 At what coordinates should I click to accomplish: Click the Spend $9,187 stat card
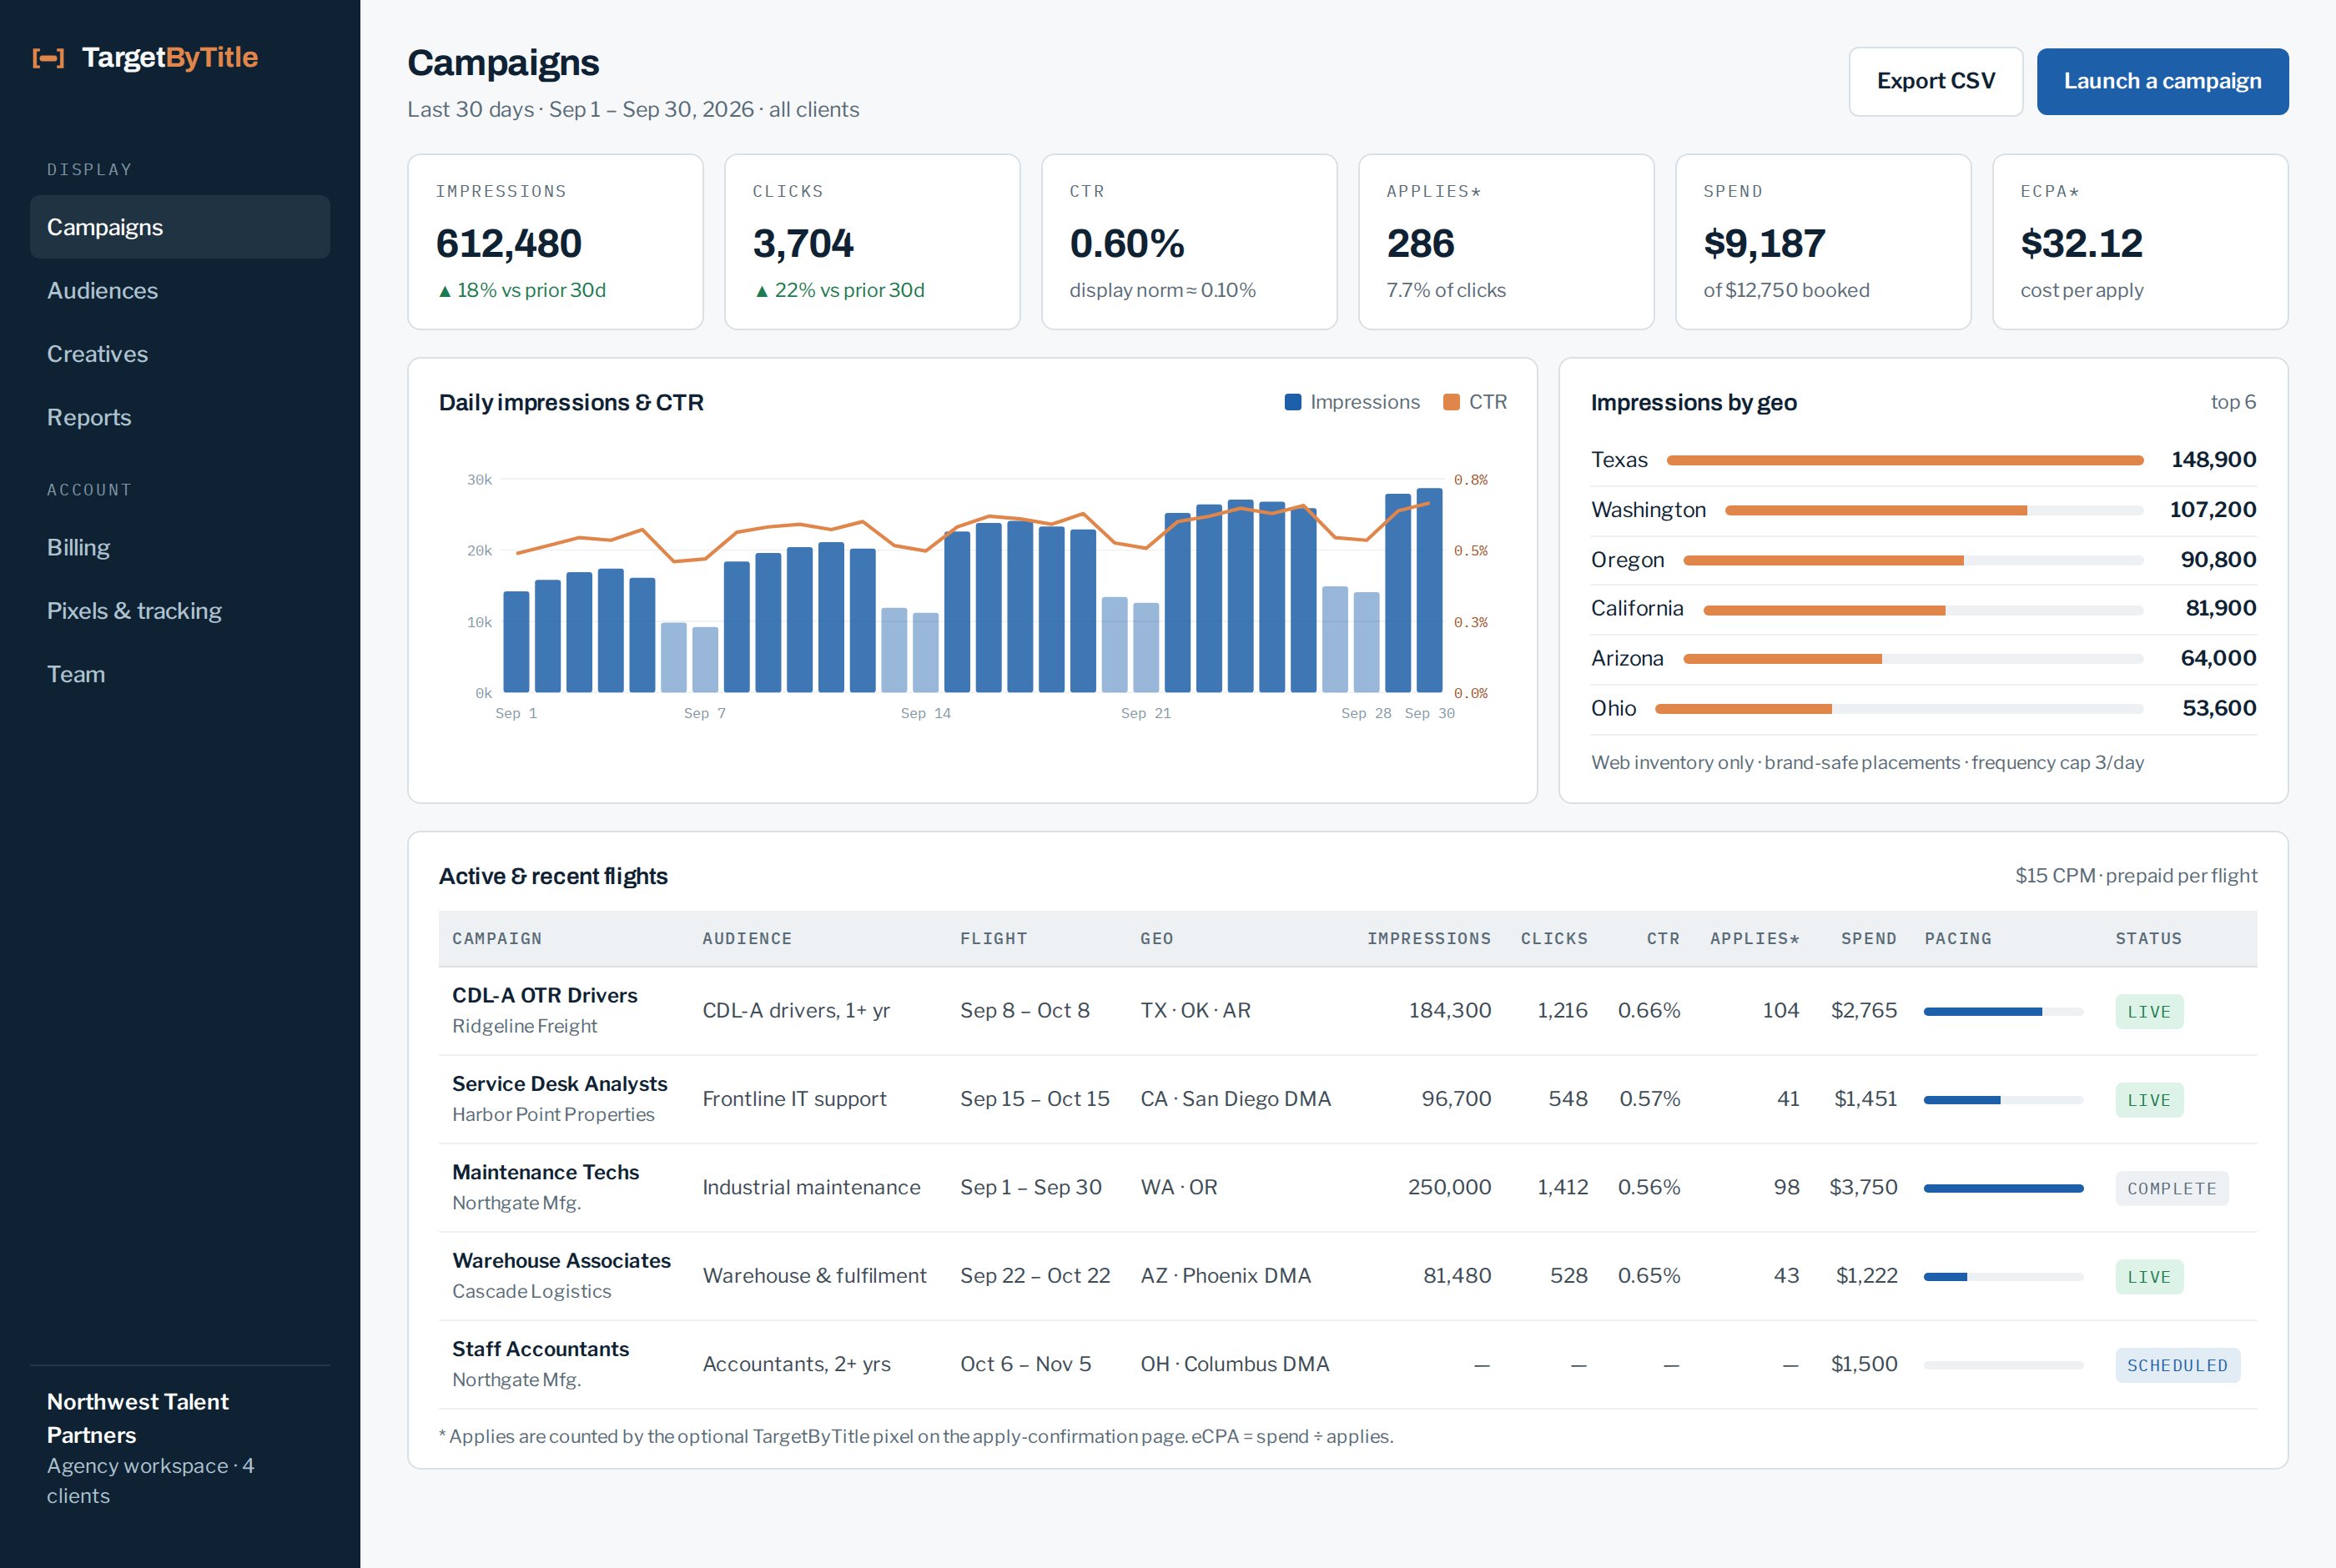click(1823, 242)
